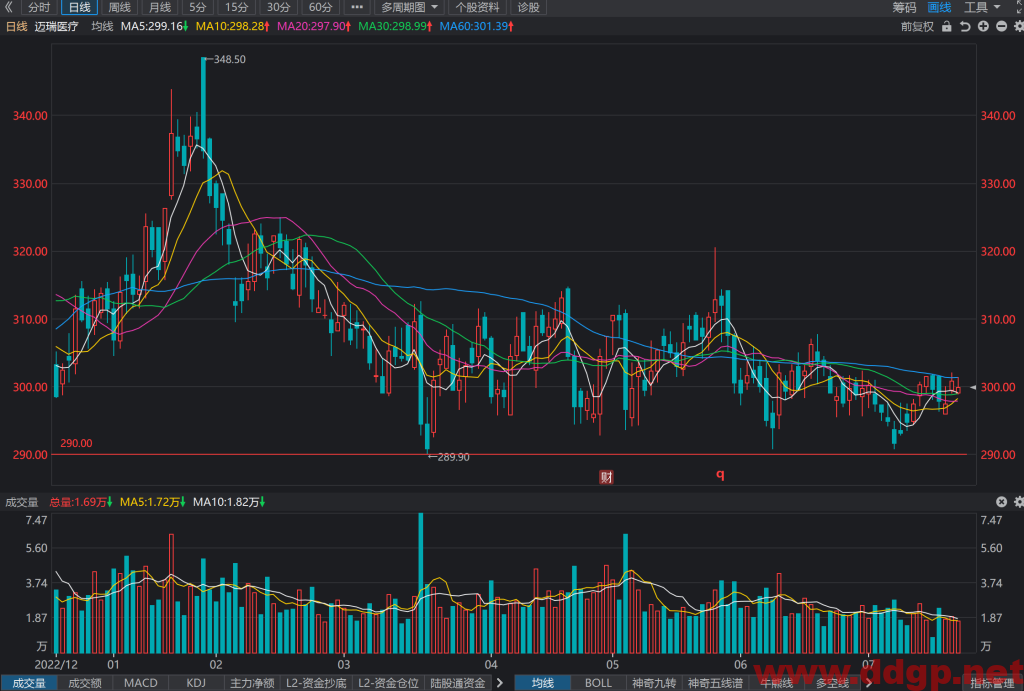Toggle 前复权 price adjustment

pyautogui.click(x=917, y=27)
